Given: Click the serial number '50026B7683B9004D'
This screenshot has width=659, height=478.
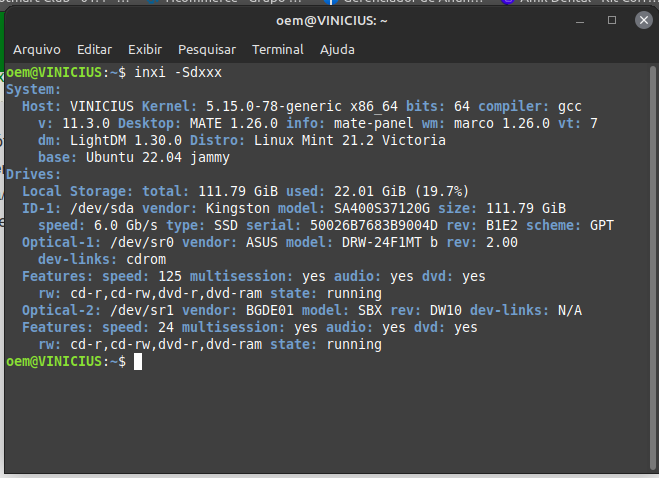Looking at the screenshot, I should [374, 225].
